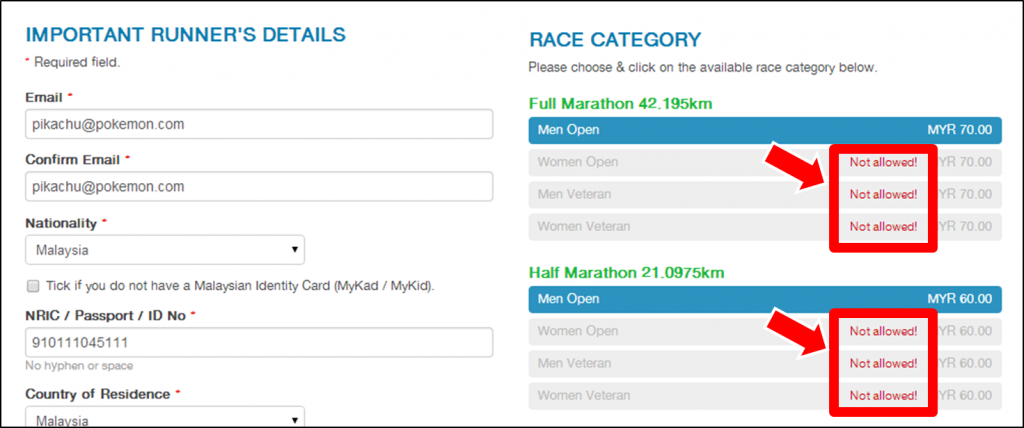Click the 'Full Marathon 42.195km' heading
The height and width of the screenshot is (428, 1024).
click(620, 103)
